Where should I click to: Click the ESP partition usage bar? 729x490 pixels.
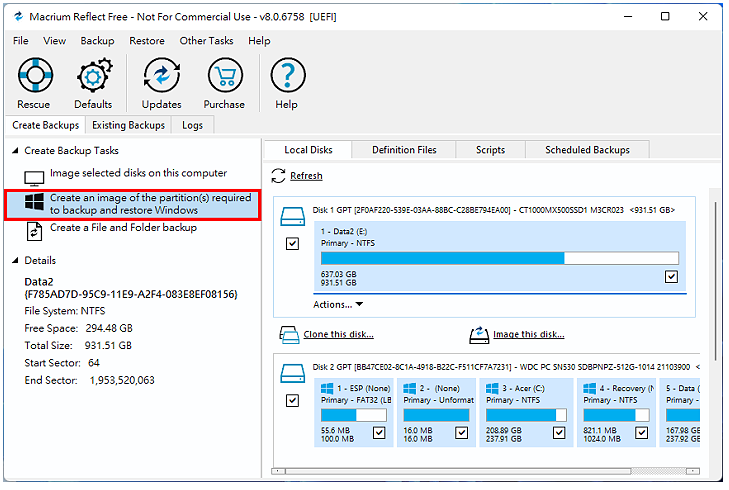click(354, 415)
